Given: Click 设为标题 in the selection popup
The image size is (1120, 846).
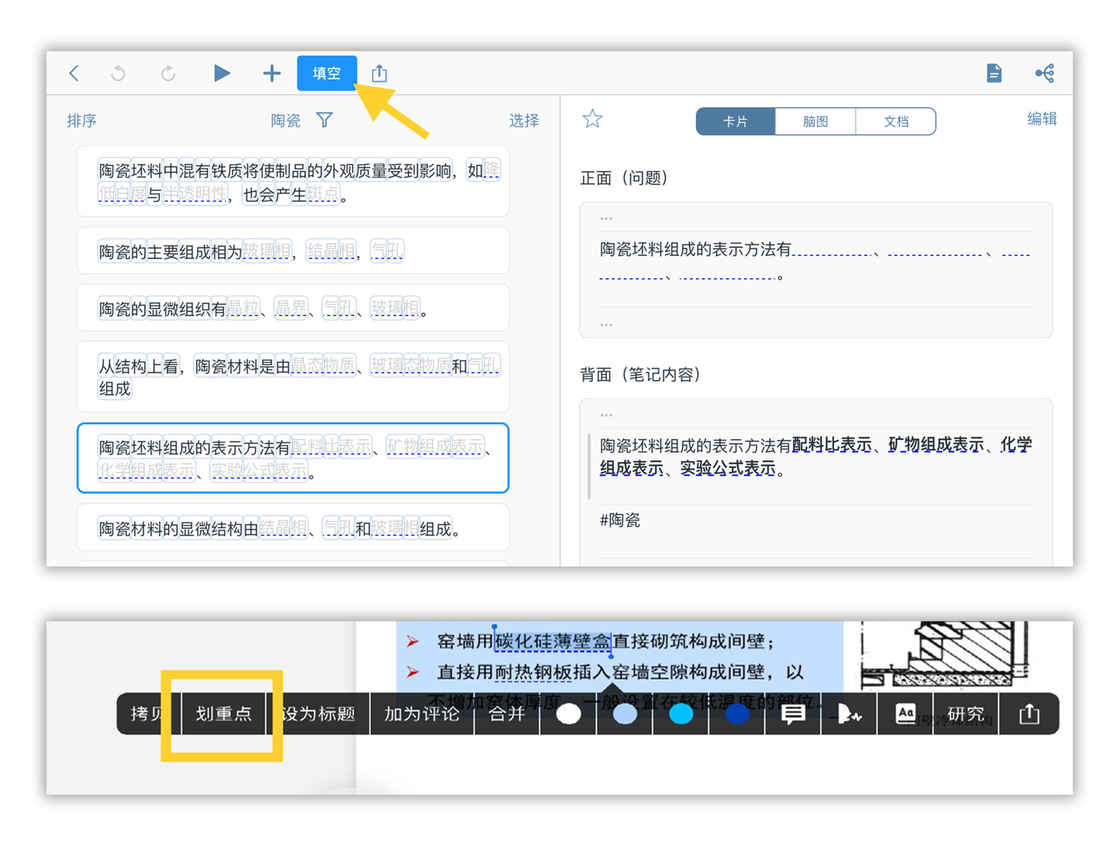Looking at the screenshot, I should tap(318, 714).
